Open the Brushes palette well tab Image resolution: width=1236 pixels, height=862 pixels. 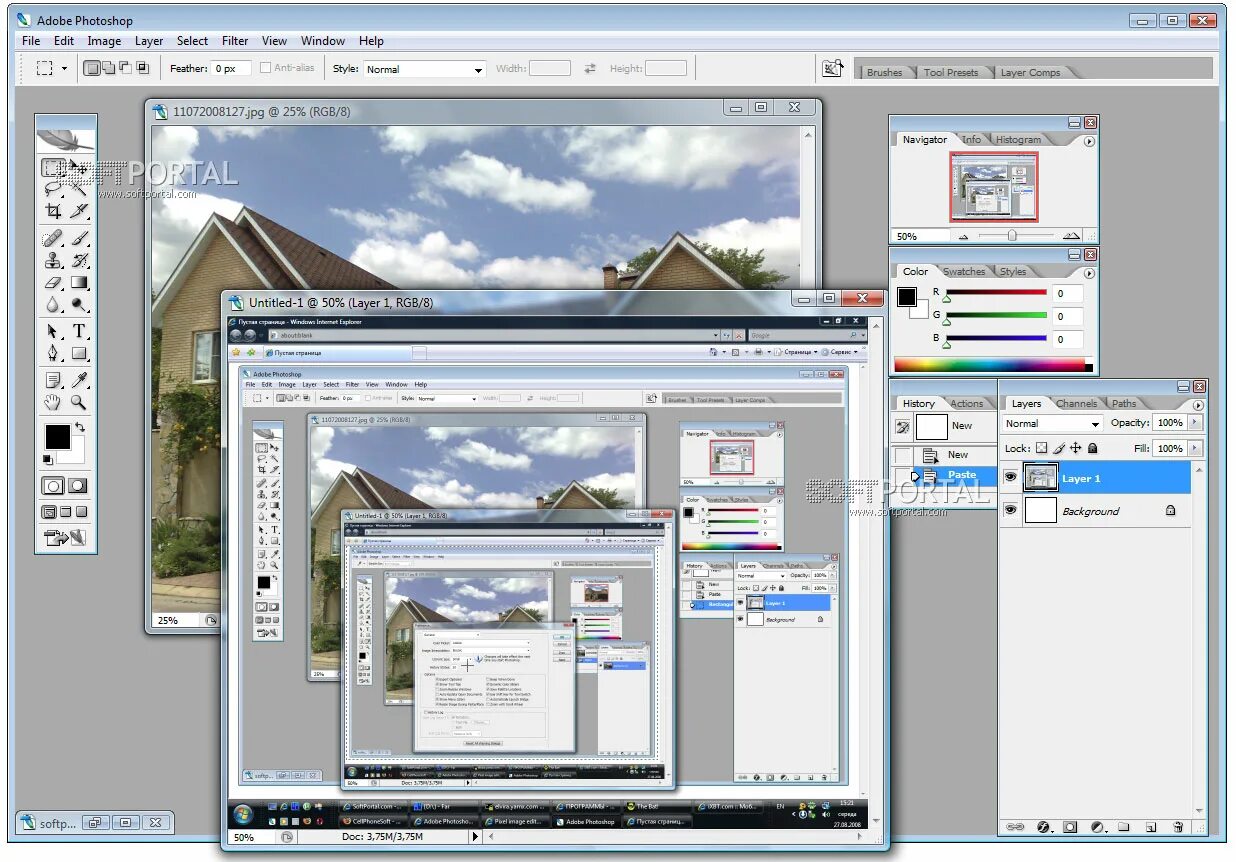[884, 72]
